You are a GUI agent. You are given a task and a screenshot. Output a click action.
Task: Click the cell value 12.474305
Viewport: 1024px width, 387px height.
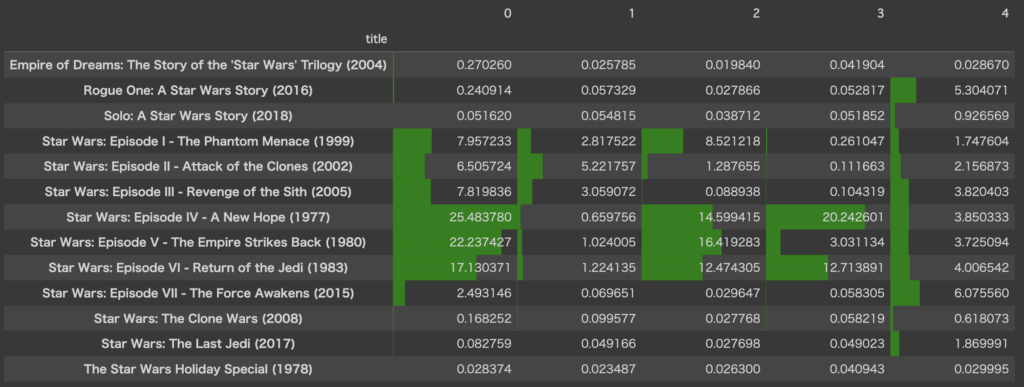730,268
